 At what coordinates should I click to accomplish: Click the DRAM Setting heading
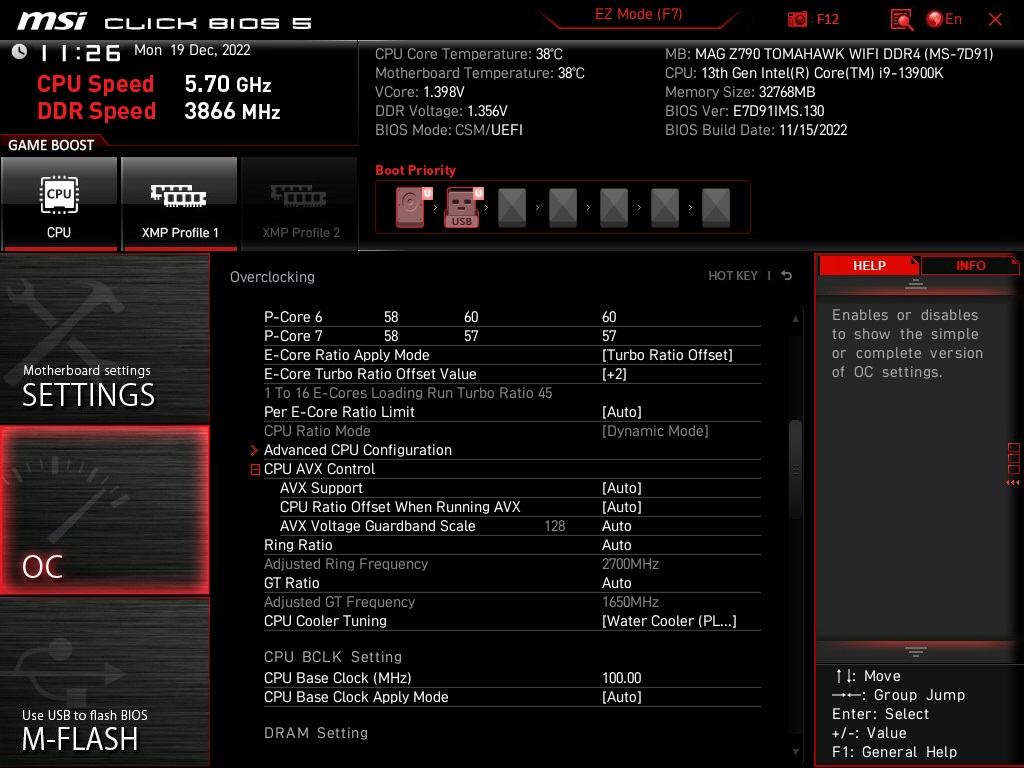pyautogui.click(x=316, y=733)
